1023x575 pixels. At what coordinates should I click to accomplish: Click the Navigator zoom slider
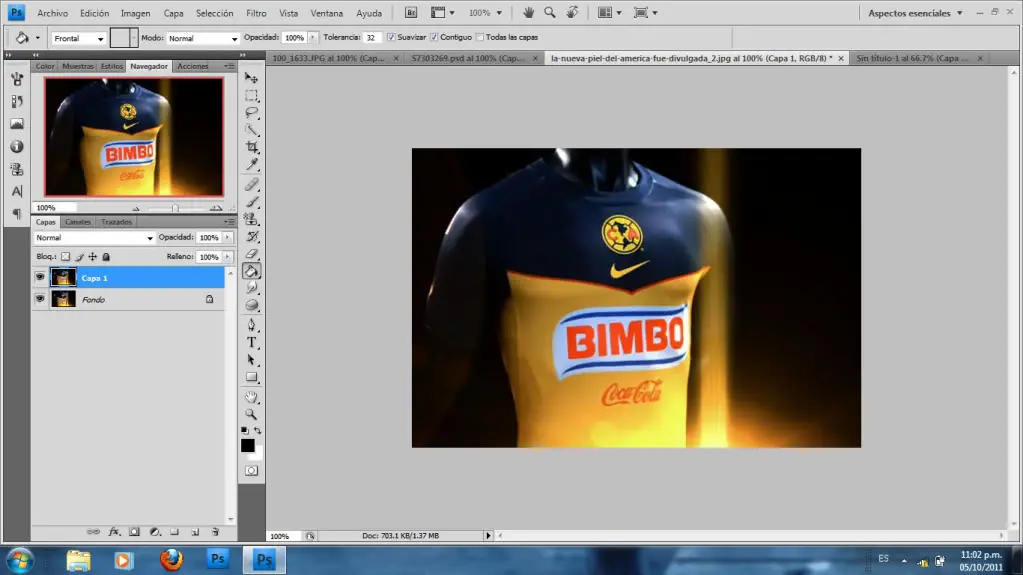point(175,208)
